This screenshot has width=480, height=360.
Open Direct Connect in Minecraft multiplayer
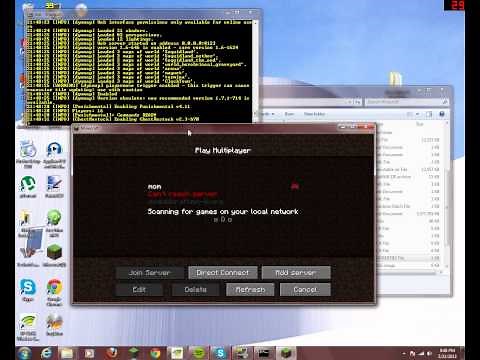click(x=223, y=273)
